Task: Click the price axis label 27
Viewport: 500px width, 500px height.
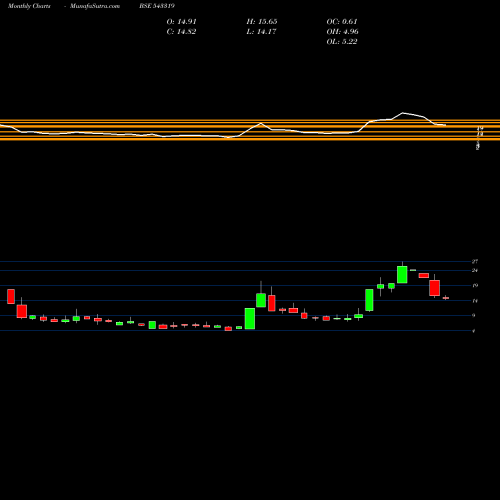Action: 475,262
